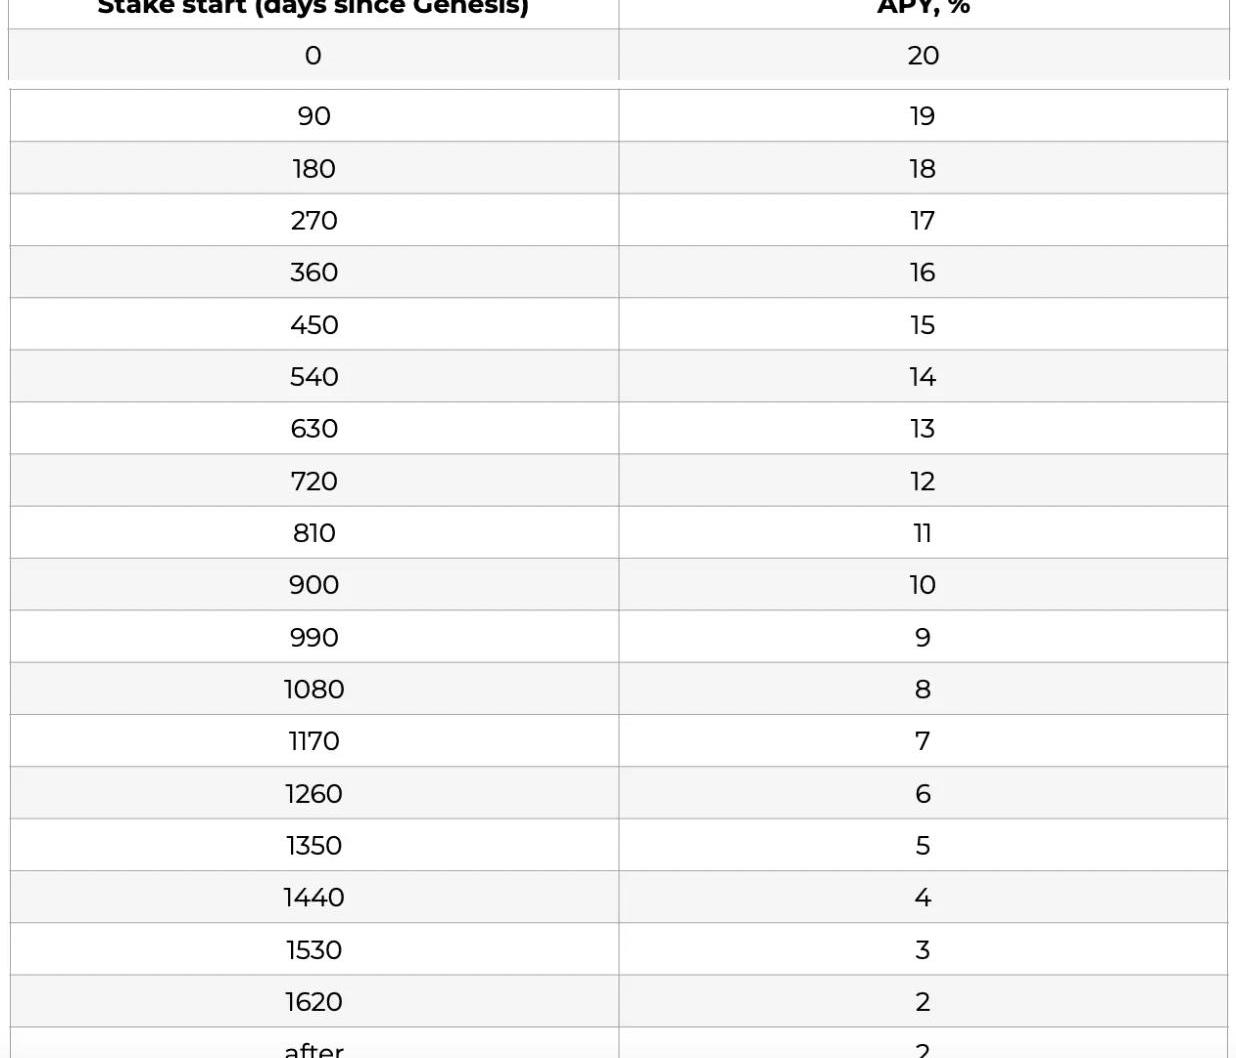Viewport: 1236px width, 1058px height.
Task: Click the APY cell showing 10
Action: (x=922, y=585)
